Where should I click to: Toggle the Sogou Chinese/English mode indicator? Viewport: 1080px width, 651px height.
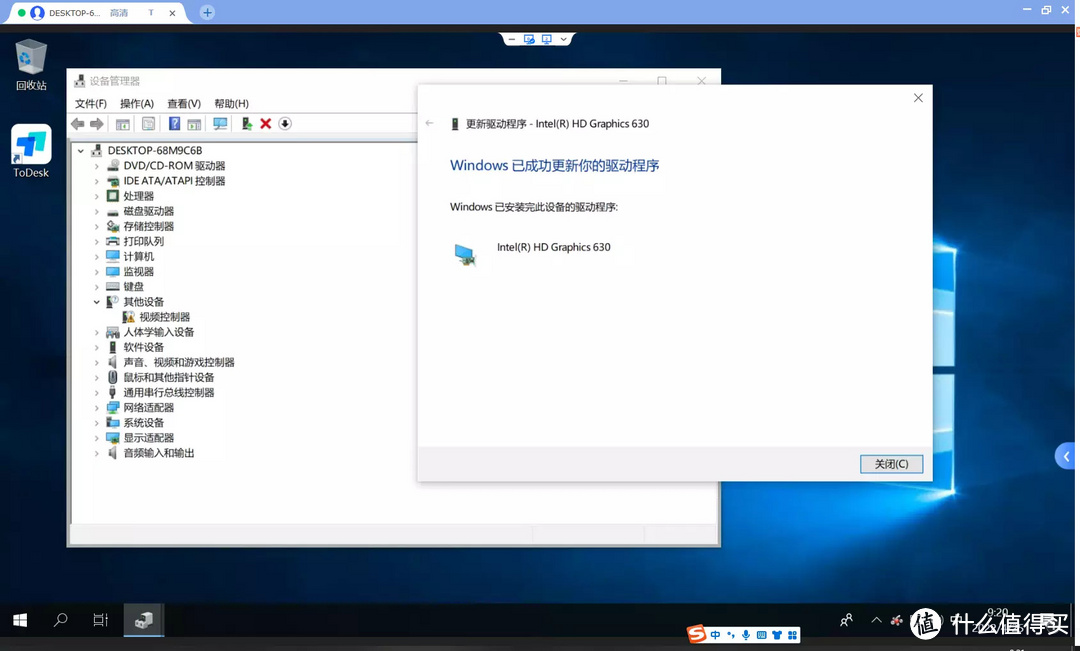tap(716, 635)
